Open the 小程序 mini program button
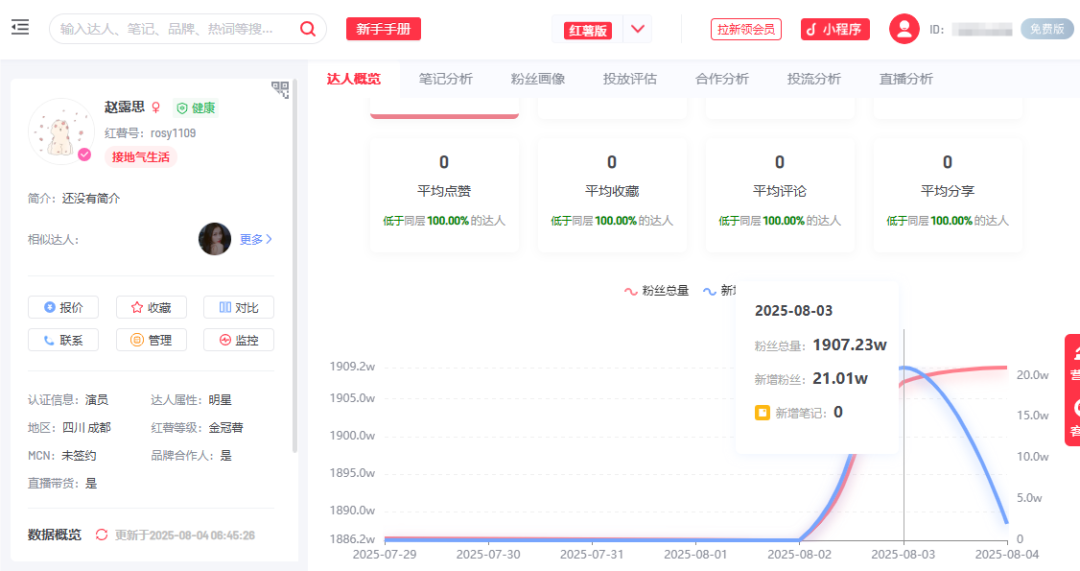 pyautogui.click(x=835, y=30)
